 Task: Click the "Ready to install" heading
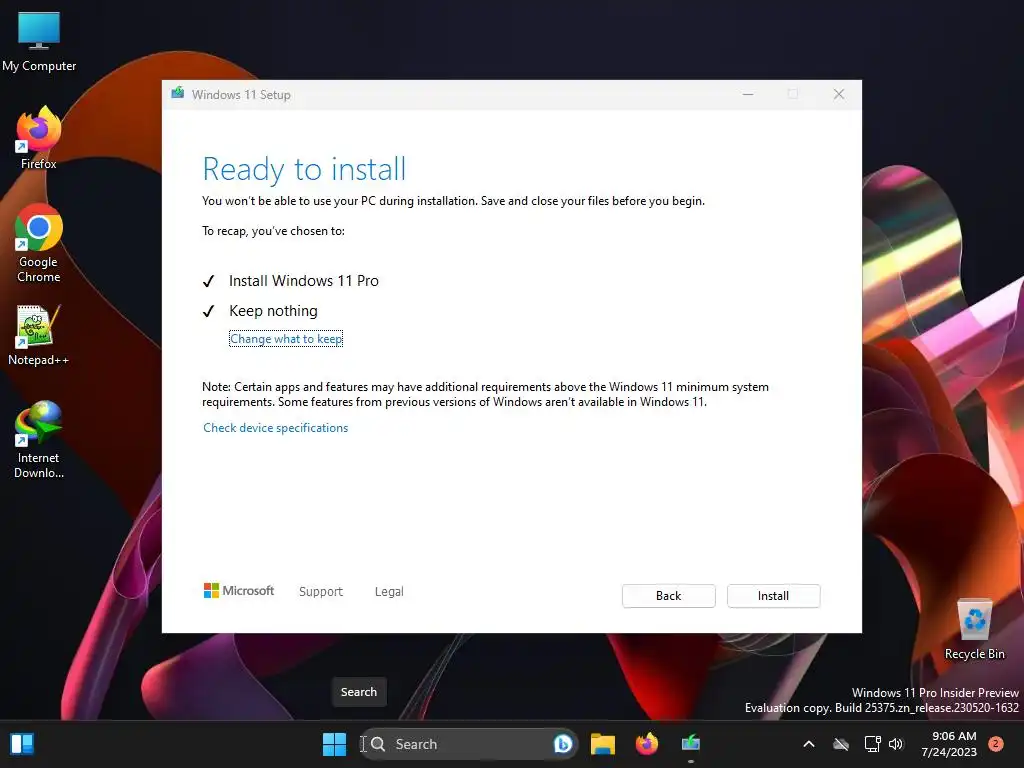[x=304, y=169]
